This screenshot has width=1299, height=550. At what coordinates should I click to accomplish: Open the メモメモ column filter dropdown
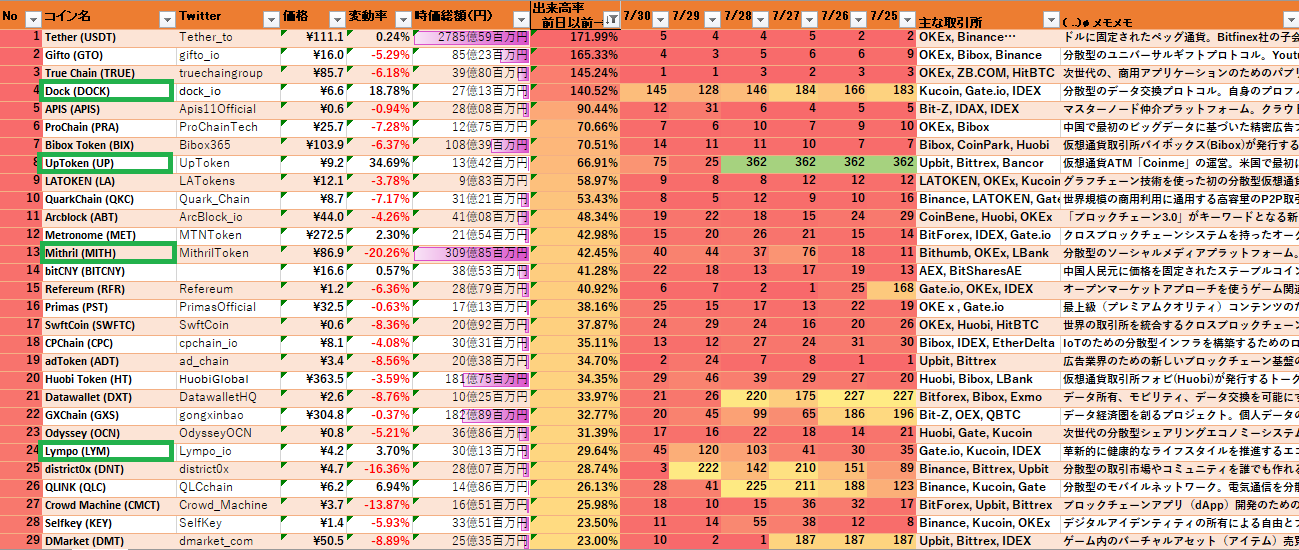pyautogui.click(x=1289, y=20)
